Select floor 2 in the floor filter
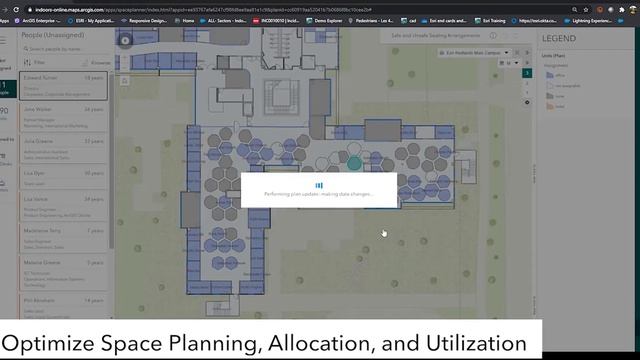The height and width of the screenshot is (360, 640). pos(527,83)
